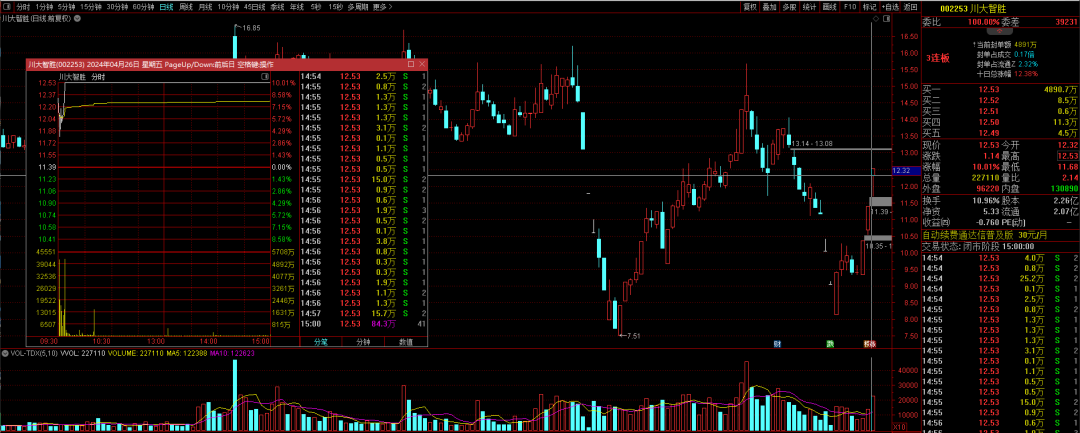The width and height of the screenshot is (1080, 433).
Task: Maximize the 川大智胜 intraday popup window
Action: tap(411, 64)
